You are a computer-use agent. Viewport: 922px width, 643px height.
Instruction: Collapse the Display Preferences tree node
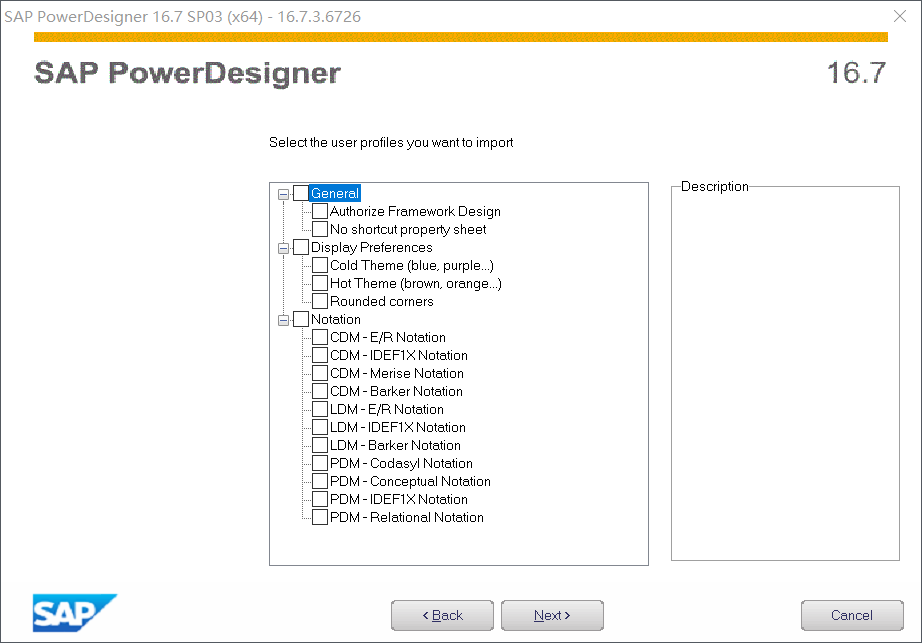[283, 248]
